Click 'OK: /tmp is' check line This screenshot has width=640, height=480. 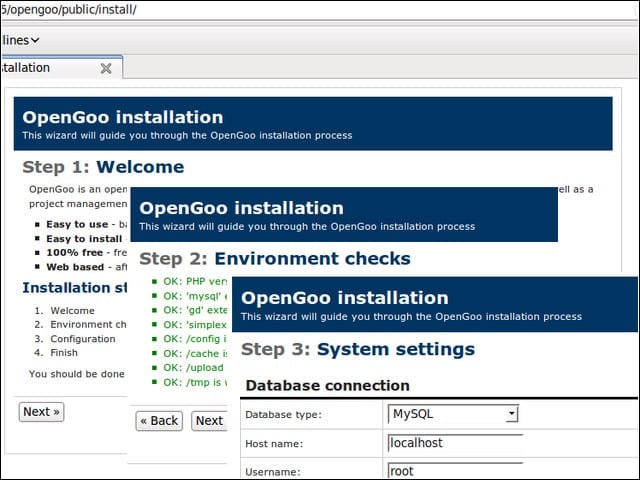click(190, 382)
